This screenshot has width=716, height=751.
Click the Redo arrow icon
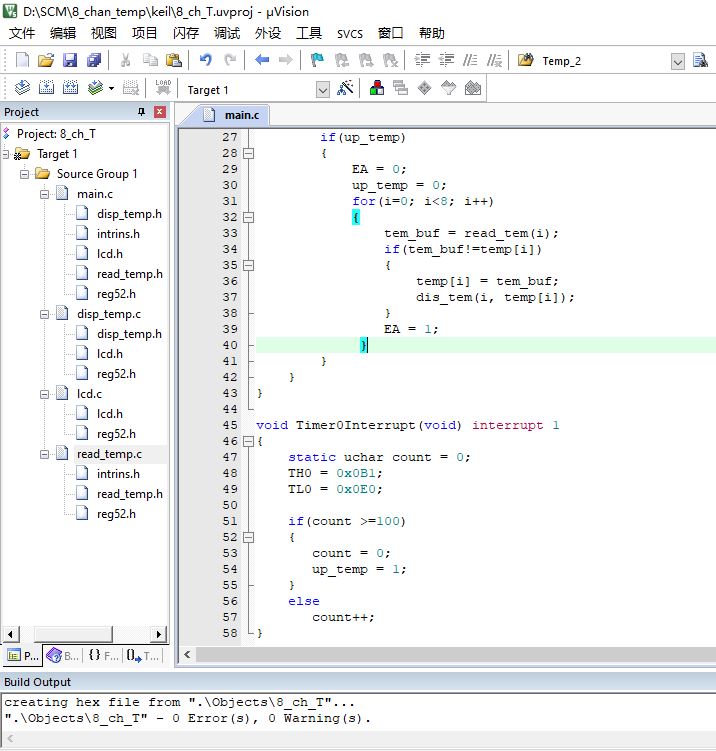(230, 60)
